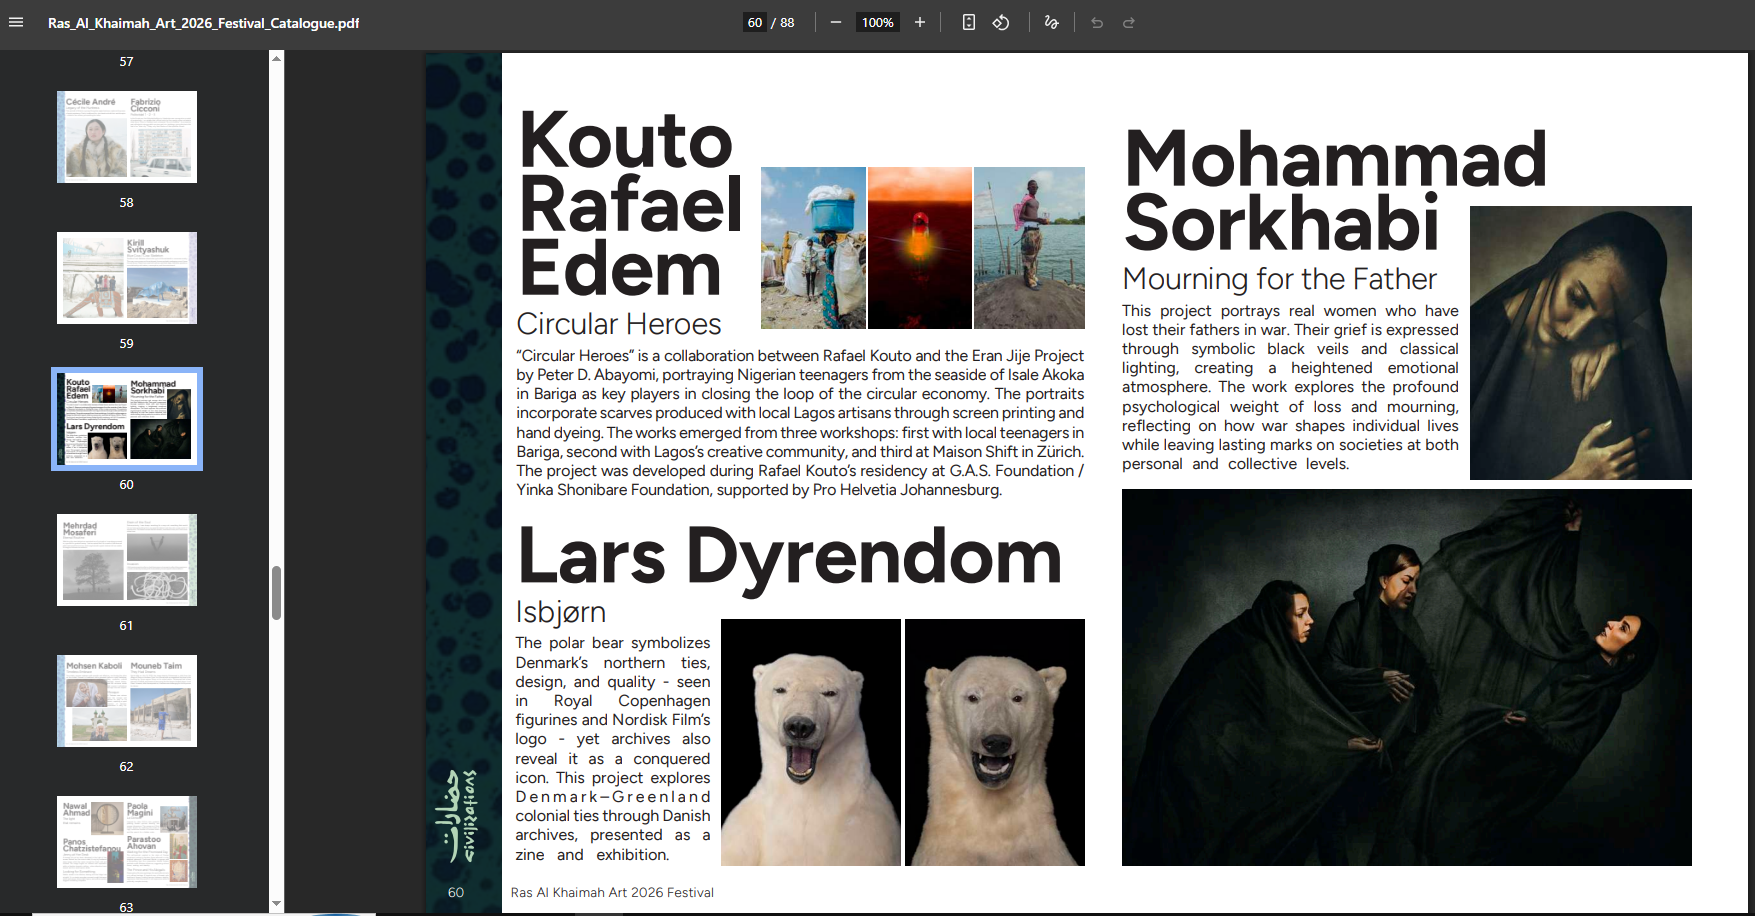The width and height of the screenshot is (1755, 916).
Task: Click the Isbjørn subtitle
Action: click(561, 611)
